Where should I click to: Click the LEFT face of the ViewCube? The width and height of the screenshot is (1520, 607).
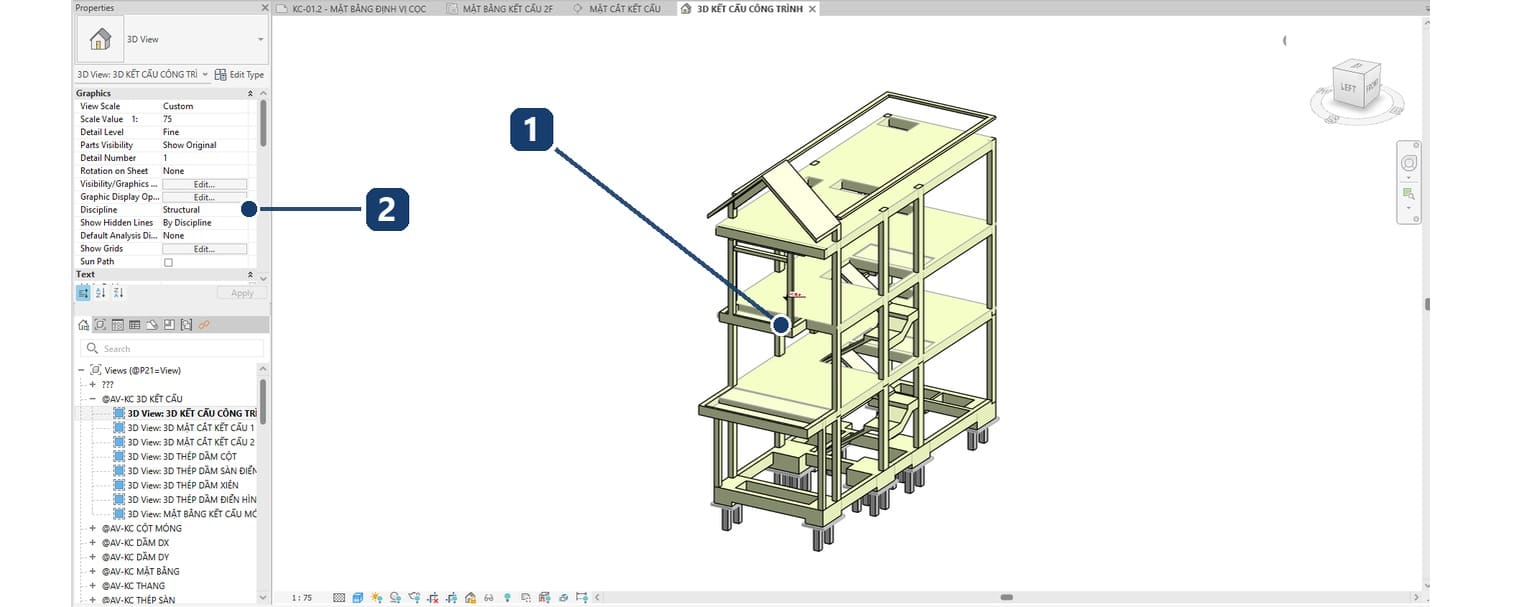tap(1348, 88)
